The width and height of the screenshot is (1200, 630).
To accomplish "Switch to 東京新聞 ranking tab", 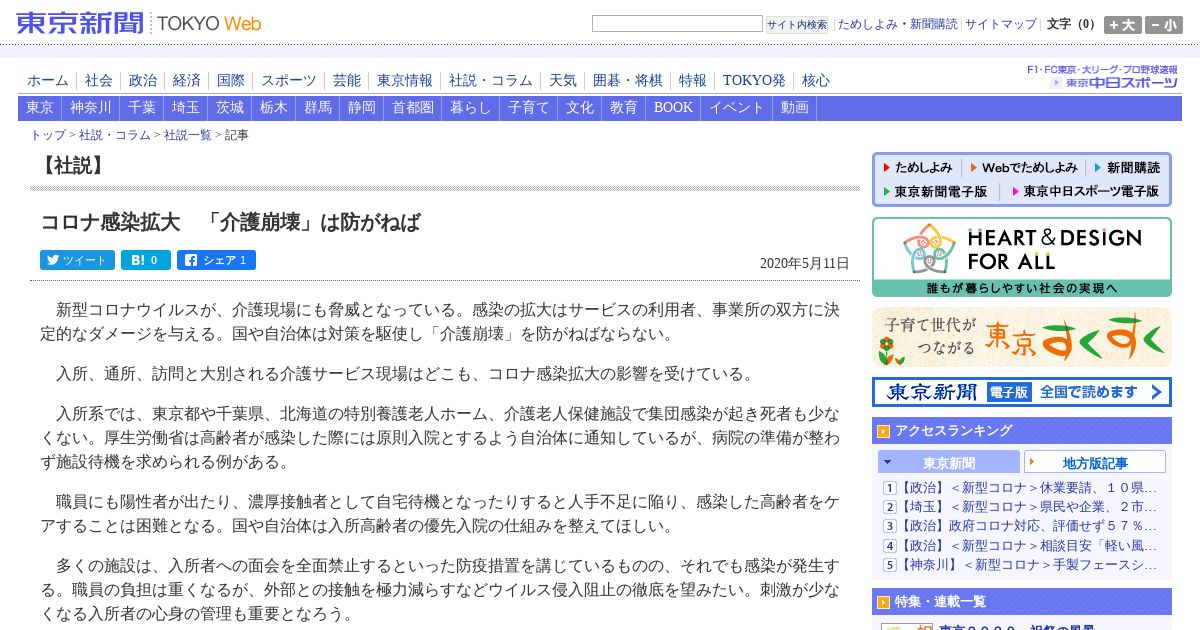I will click(x=949, y=462).
